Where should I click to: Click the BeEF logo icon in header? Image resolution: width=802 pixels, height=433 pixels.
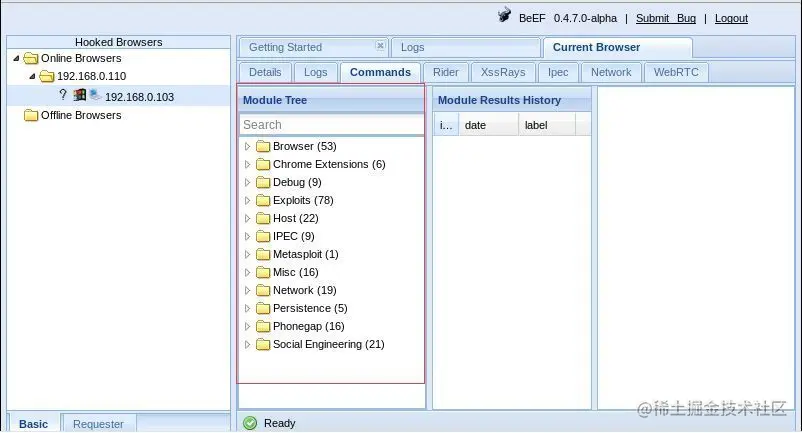coord(504,15)
